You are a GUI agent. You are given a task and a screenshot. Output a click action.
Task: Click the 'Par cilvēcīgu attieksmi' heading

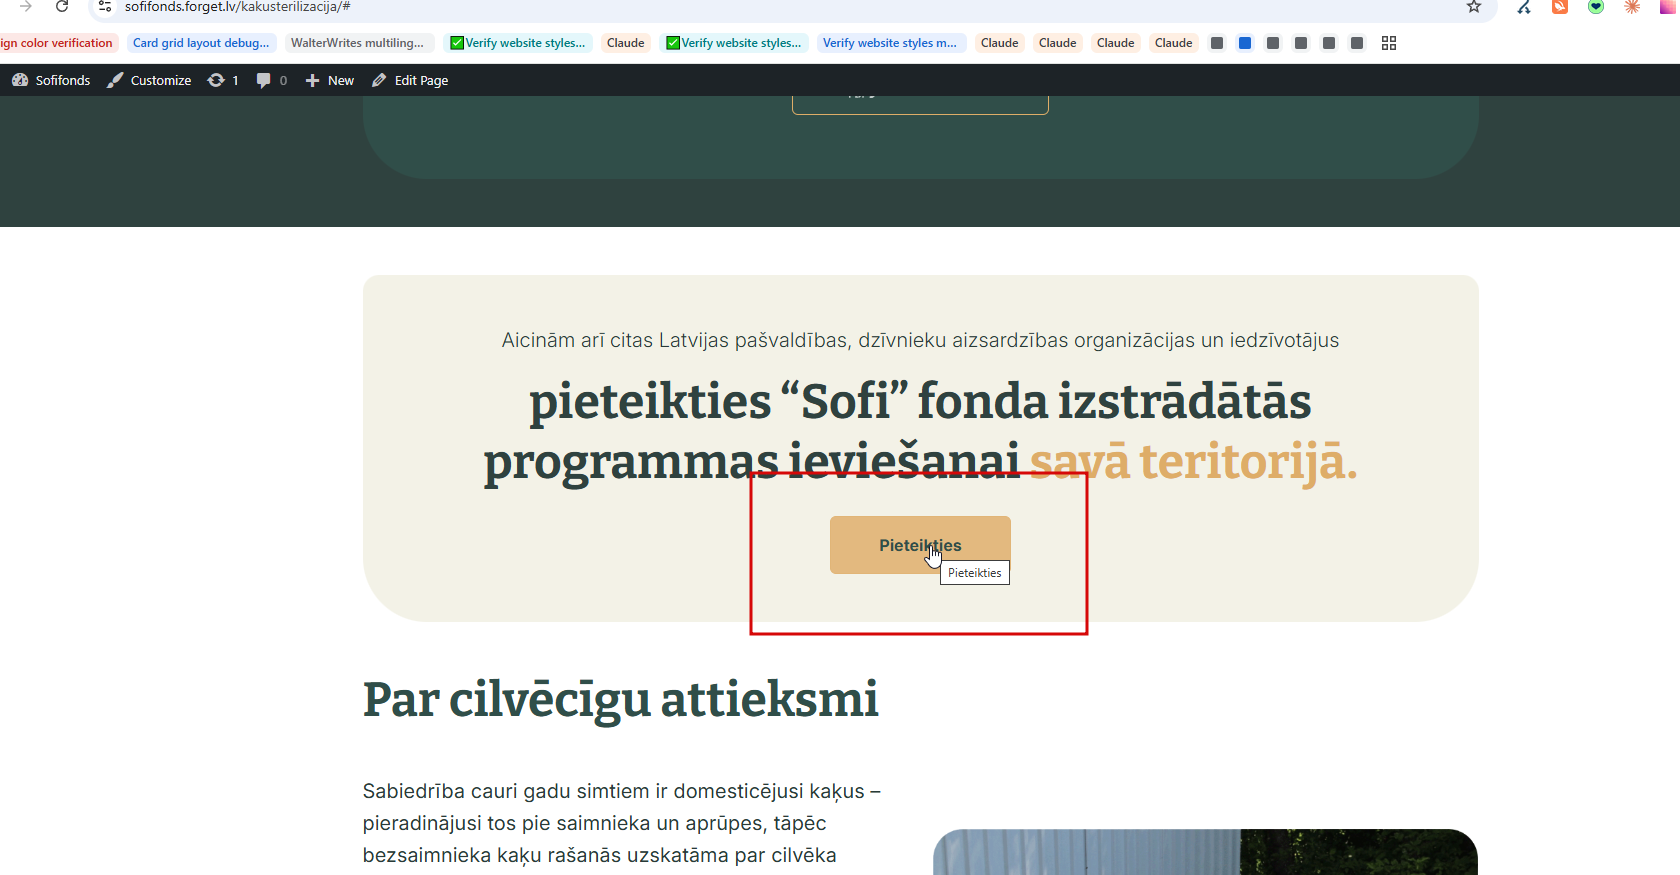point(621,700)
